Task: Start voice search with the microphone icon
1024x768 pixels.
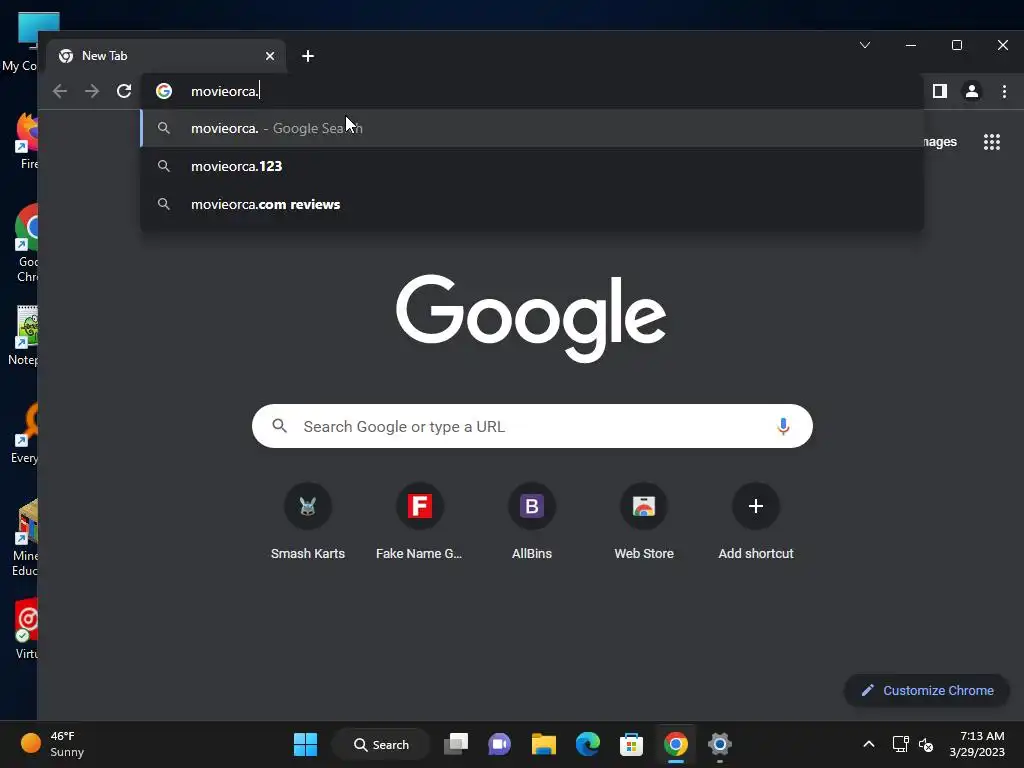Action: coord(783,426)
